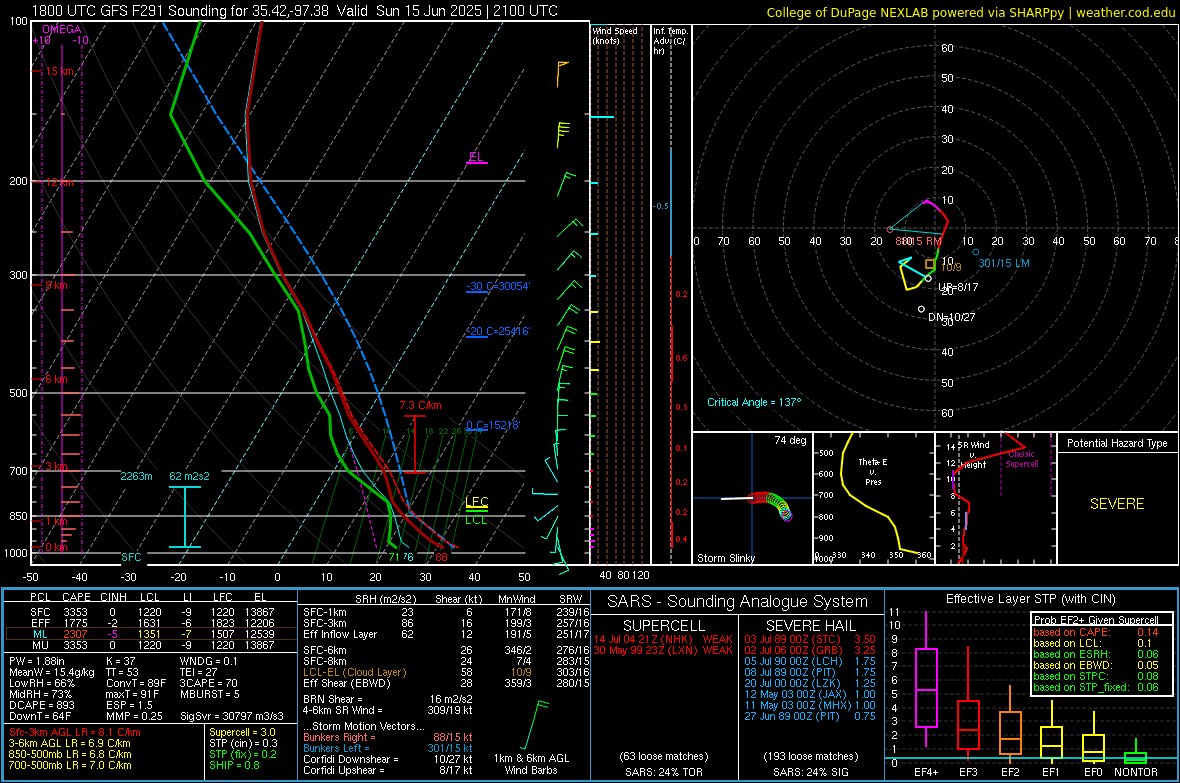Select the highlighted ML parcel row
Viewport: 1180px width, 783px height.
(x=151, y=635)
